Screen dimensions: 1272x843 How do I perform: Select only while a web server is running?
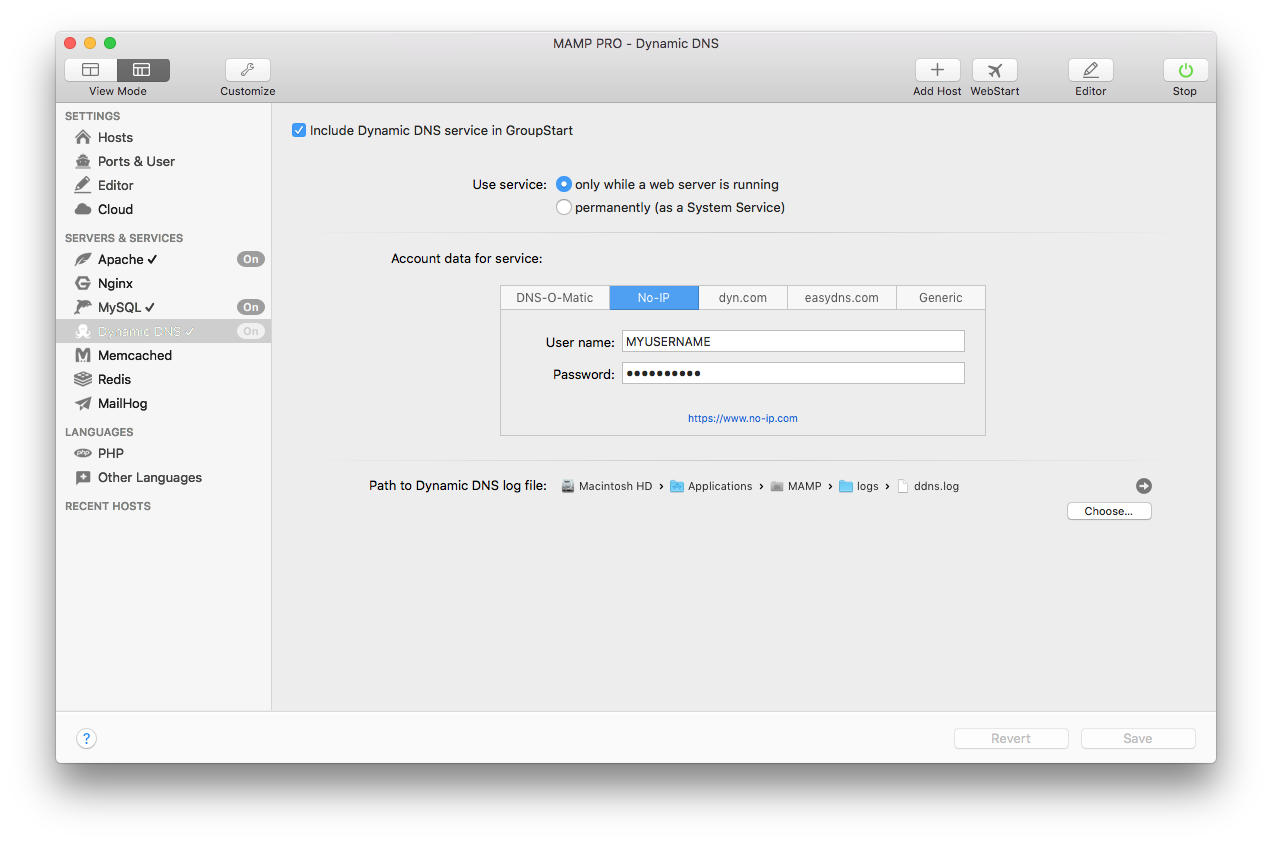tap(564, 184)
